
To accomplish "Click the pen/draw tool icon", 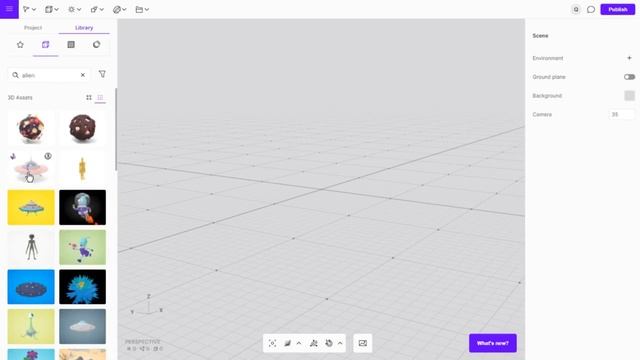I will (117, 9).
